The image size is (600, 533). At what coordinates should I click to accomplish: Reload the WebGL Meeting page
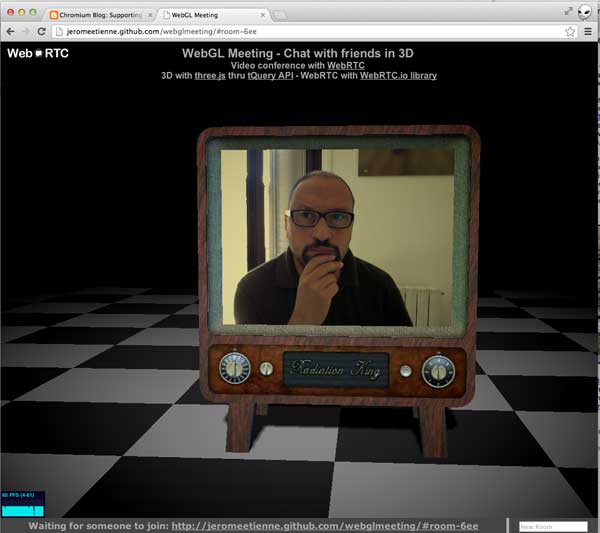tap(43, 32)
